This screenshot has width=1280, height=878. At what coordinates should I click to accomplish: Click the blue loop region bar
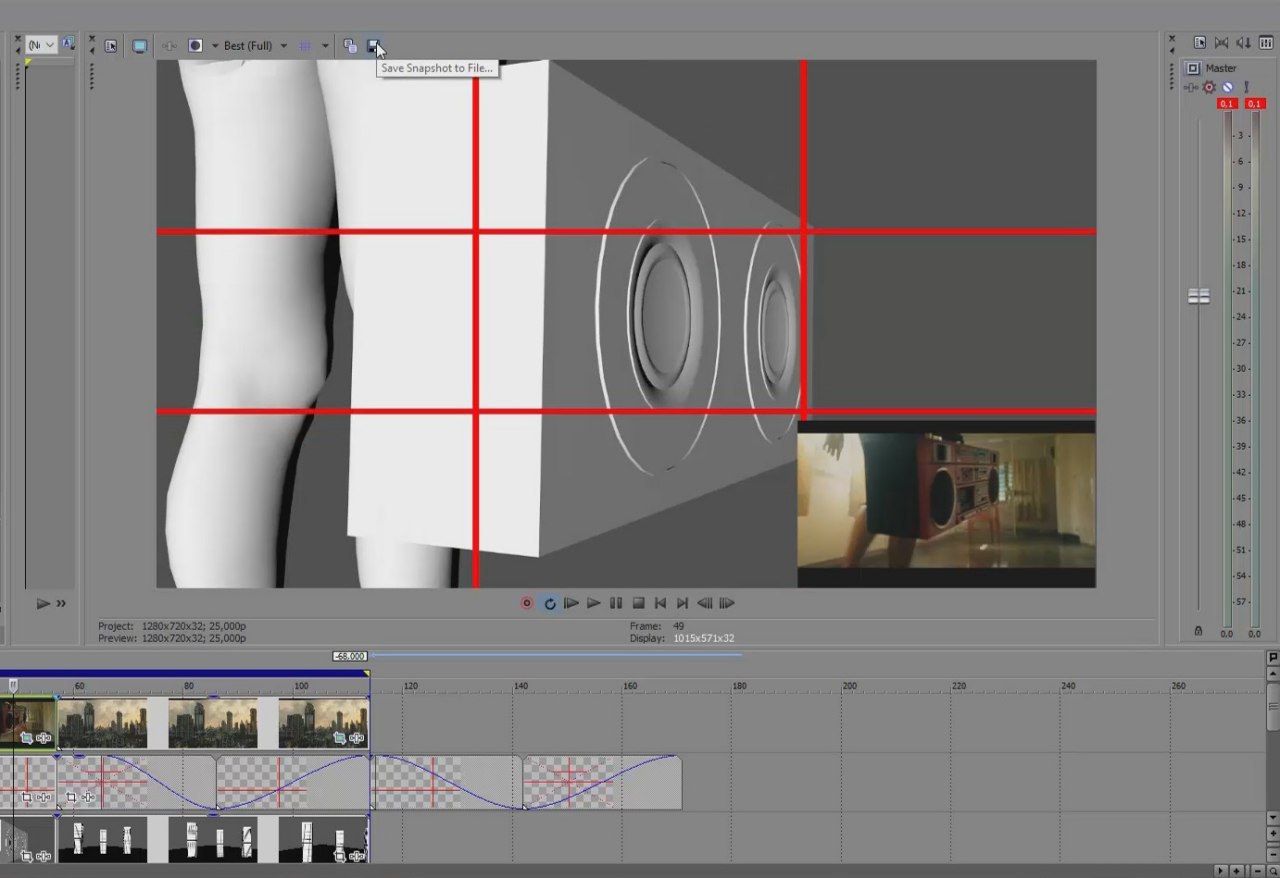pos(185,674)
